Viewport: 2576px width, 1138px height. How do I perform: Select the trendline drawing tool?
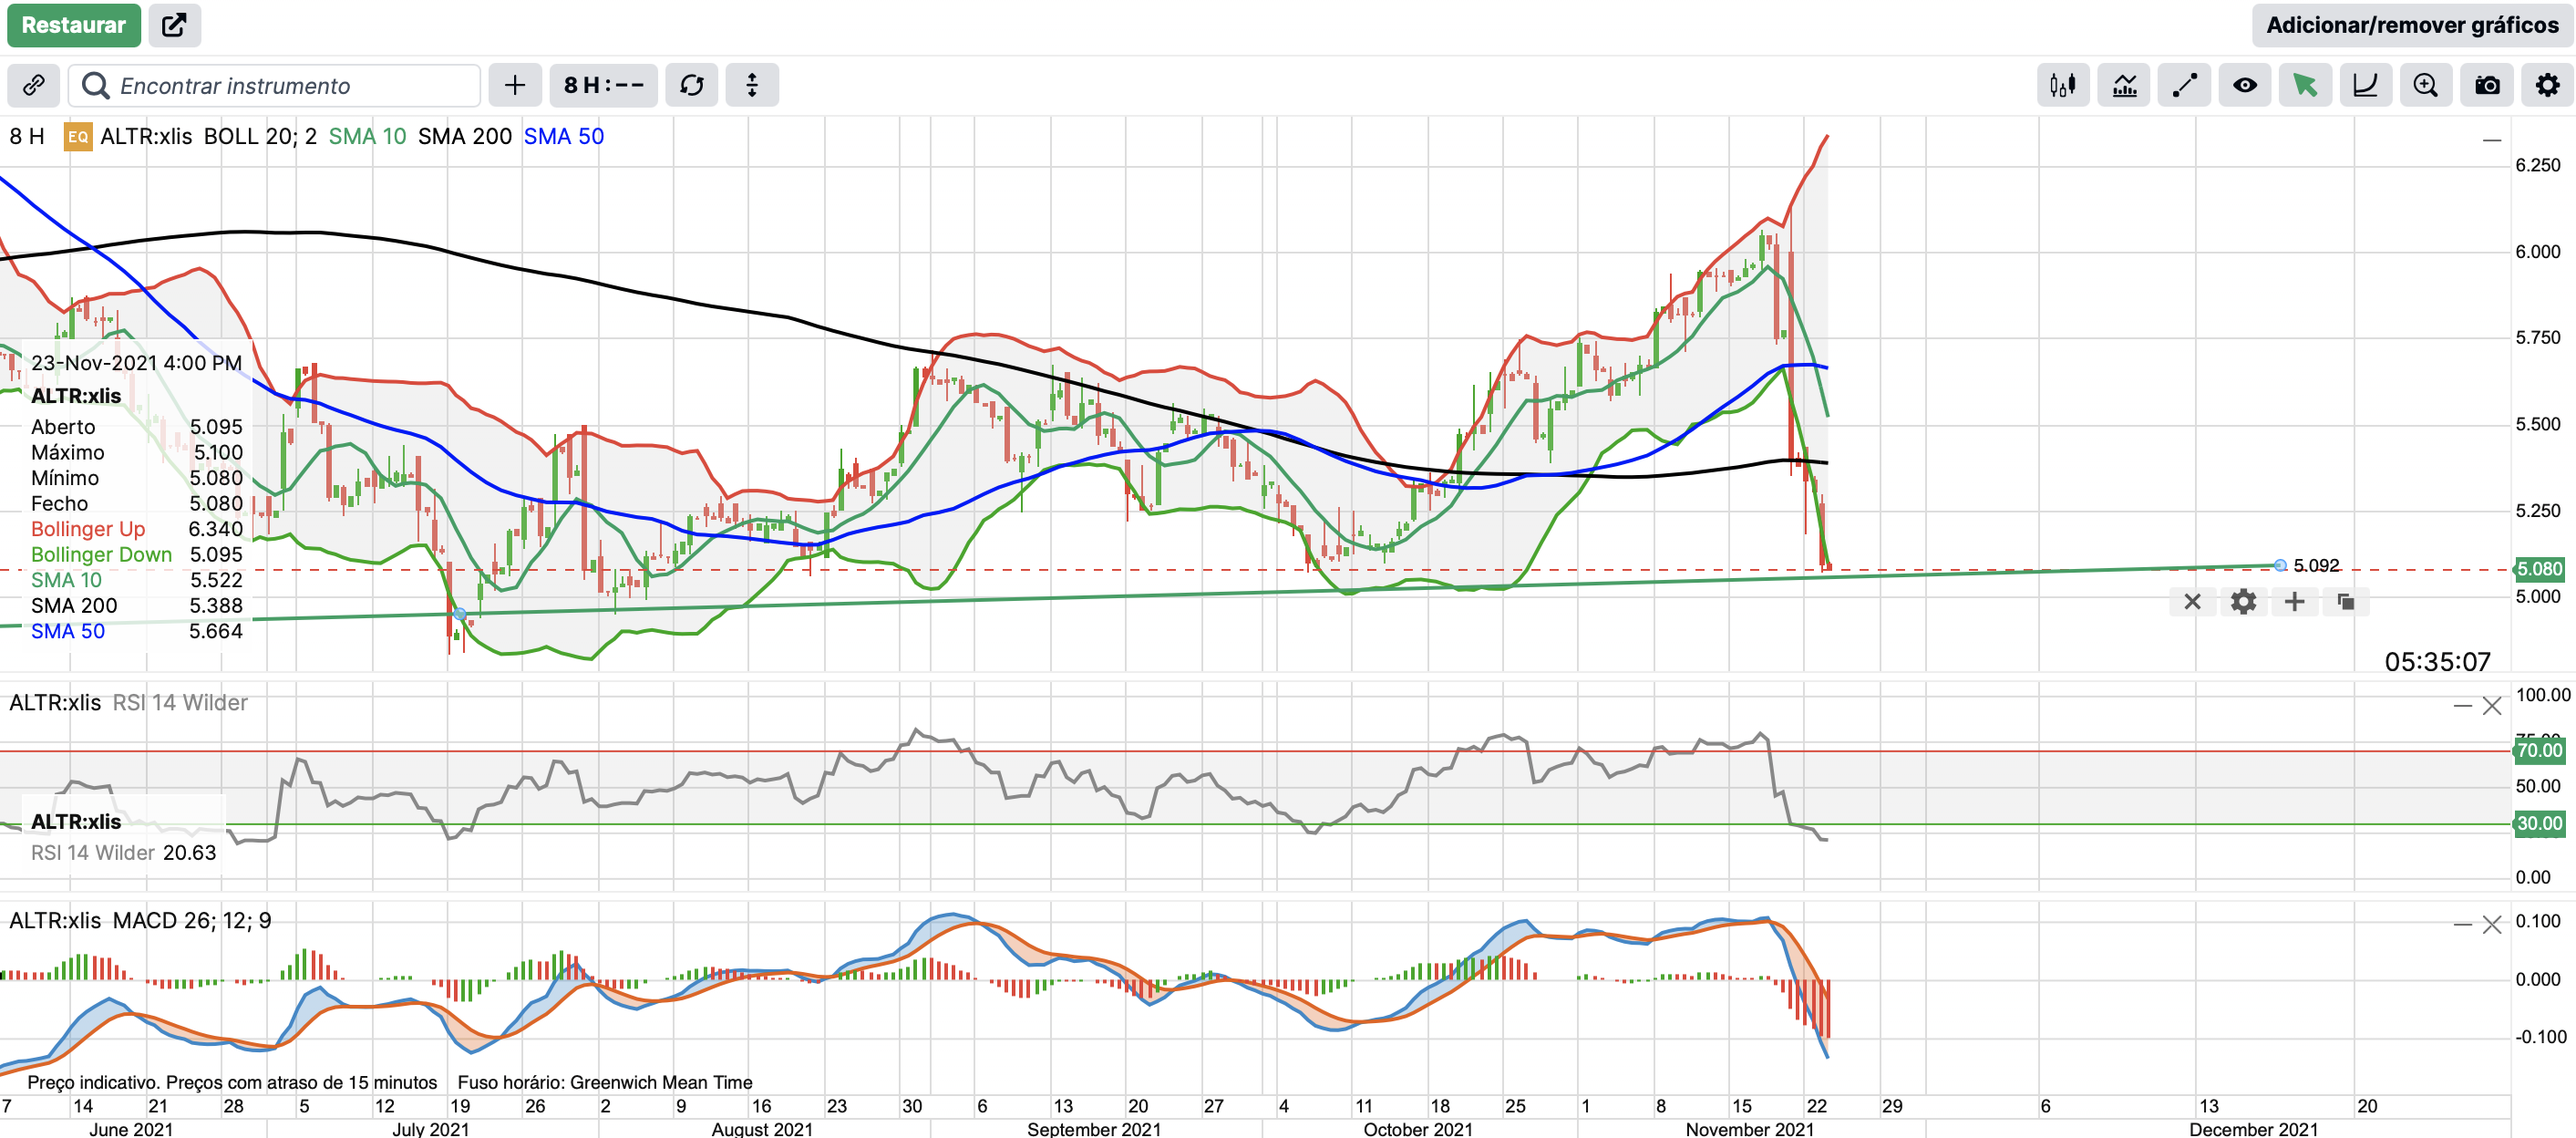(x=2184, y=85)
